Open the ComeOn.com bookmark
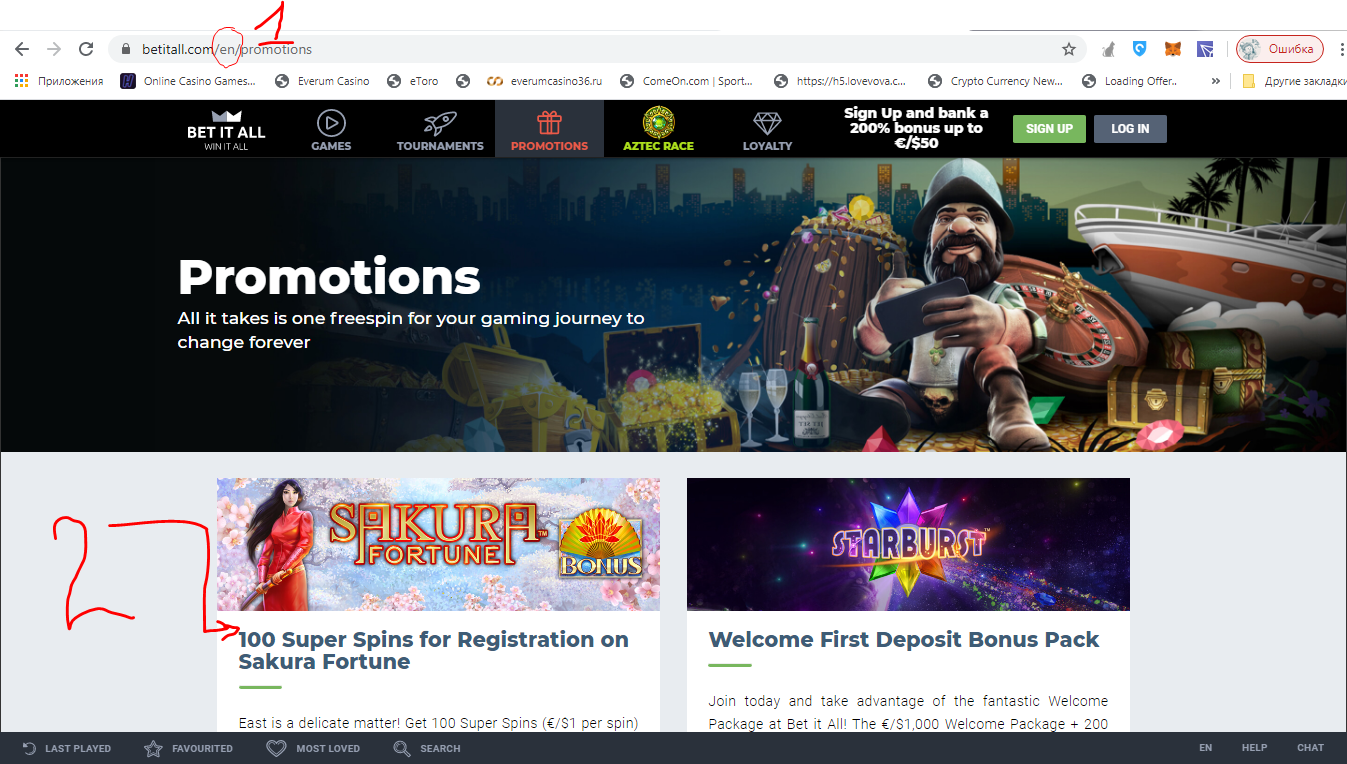Viewport: 1347px width, 764px height. coord(687,81)
